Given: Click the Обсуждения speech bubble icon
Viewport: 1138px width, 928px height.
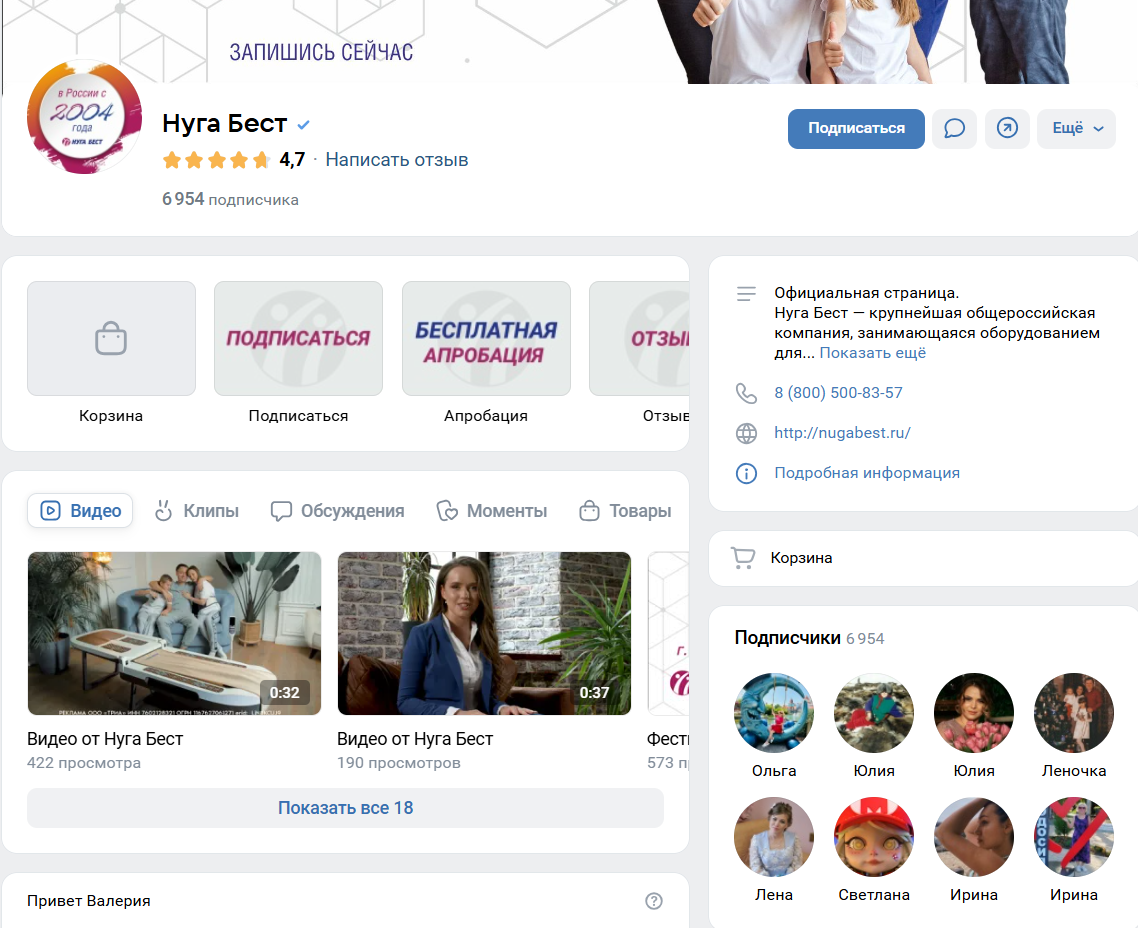Looking at the screenshot, I should pos(281,512).
